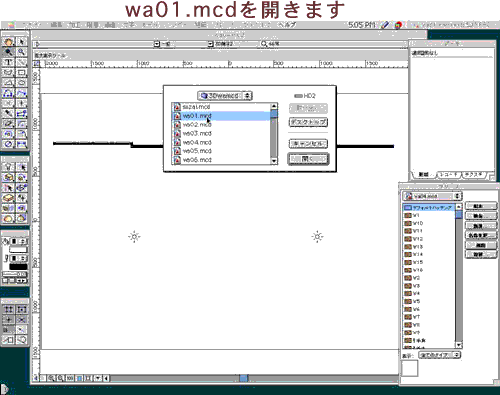500x395 pixels.
Task: Select wa04.mcd in the file list
Action: pyautogui.click(x=221, y=142)
